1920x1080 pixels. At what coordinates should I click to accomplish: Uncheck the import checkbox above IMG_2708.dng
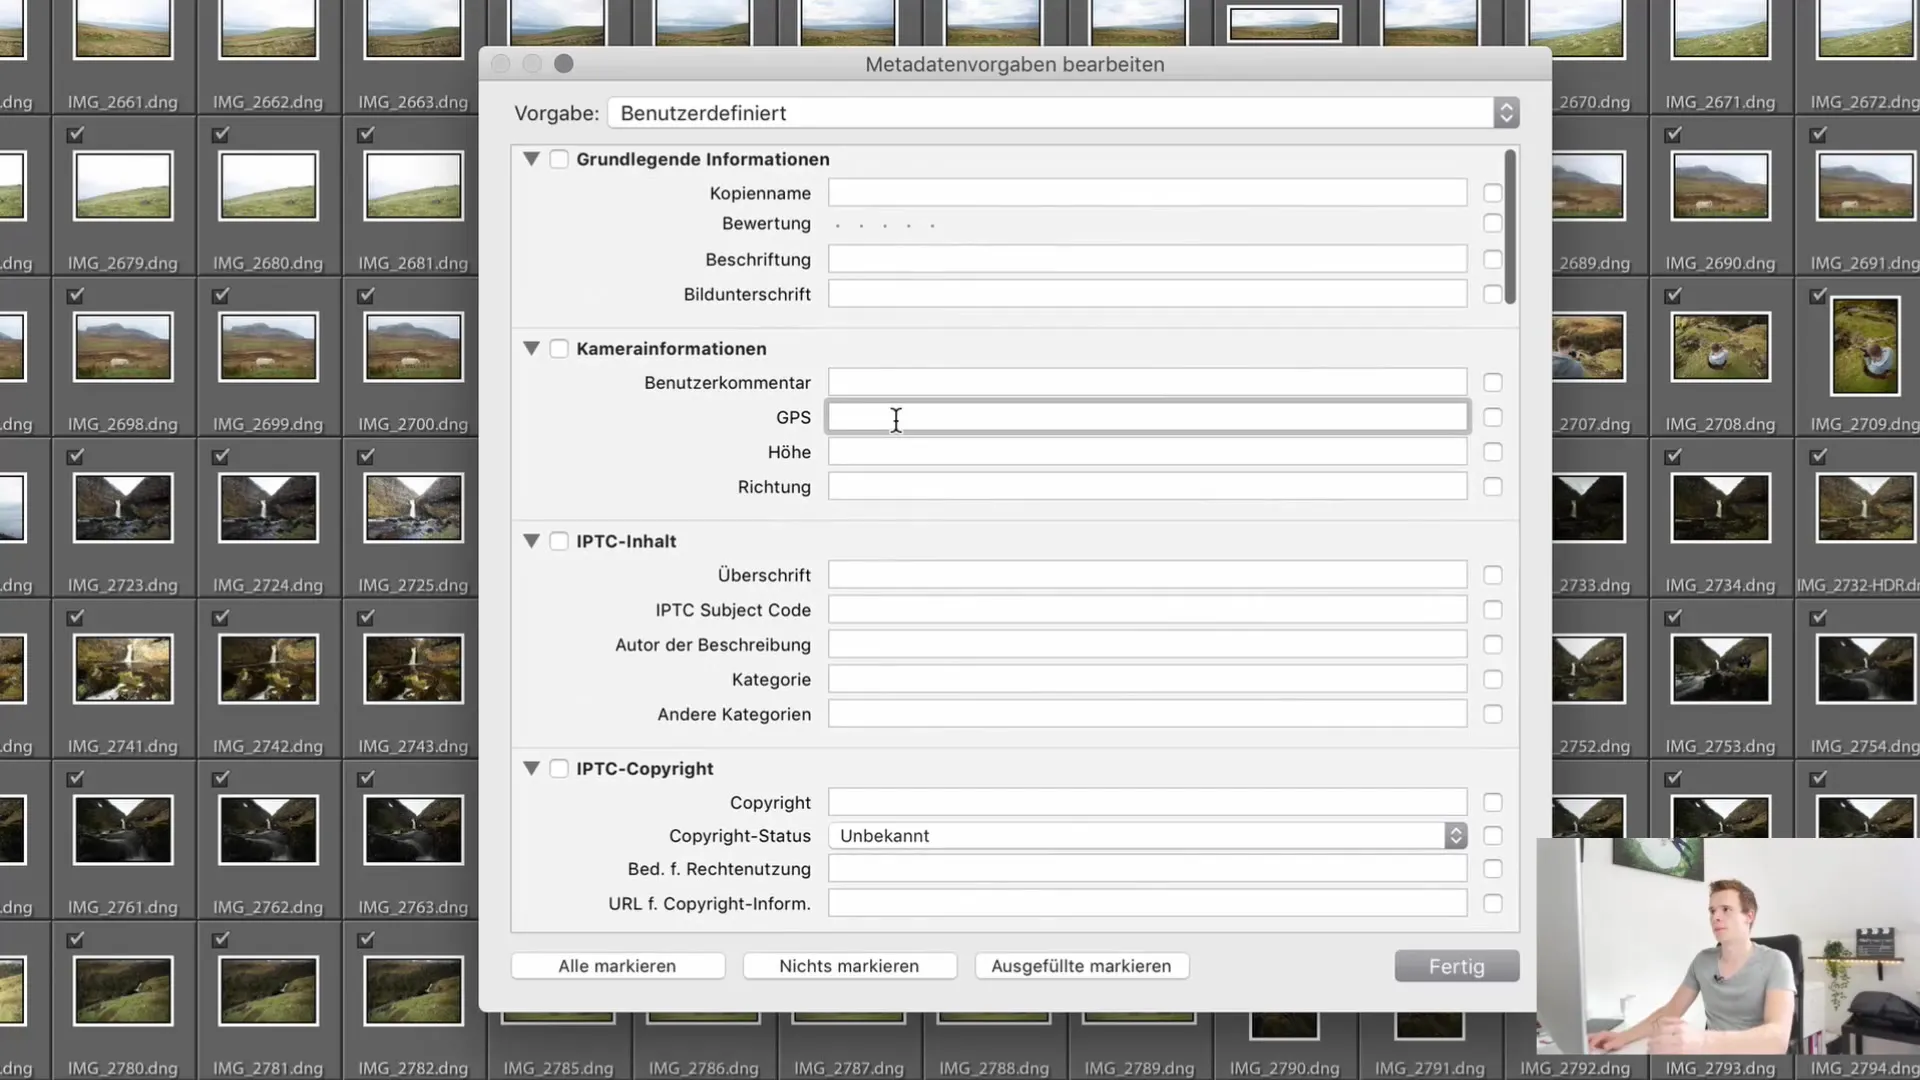(x=1673, y=295)
